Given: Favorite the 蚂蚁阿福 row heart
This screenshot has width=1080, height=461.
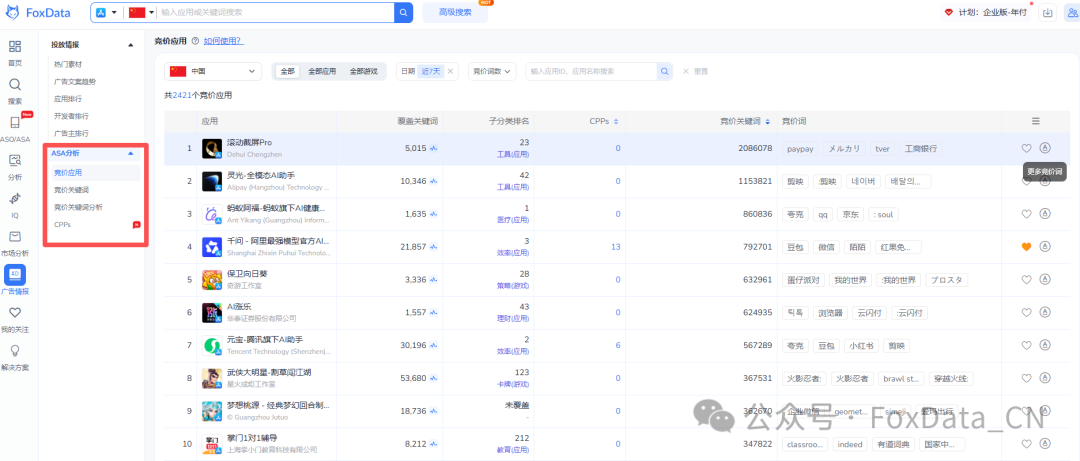Looking at the screenshot, I should (x=1026, y=214).
